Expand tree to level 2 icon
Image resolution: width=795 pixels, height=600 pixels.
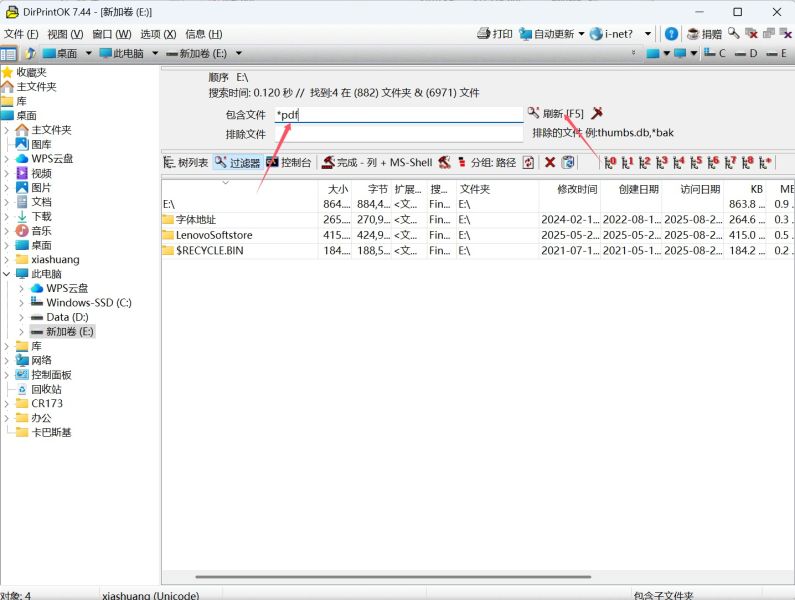[644, 162]
